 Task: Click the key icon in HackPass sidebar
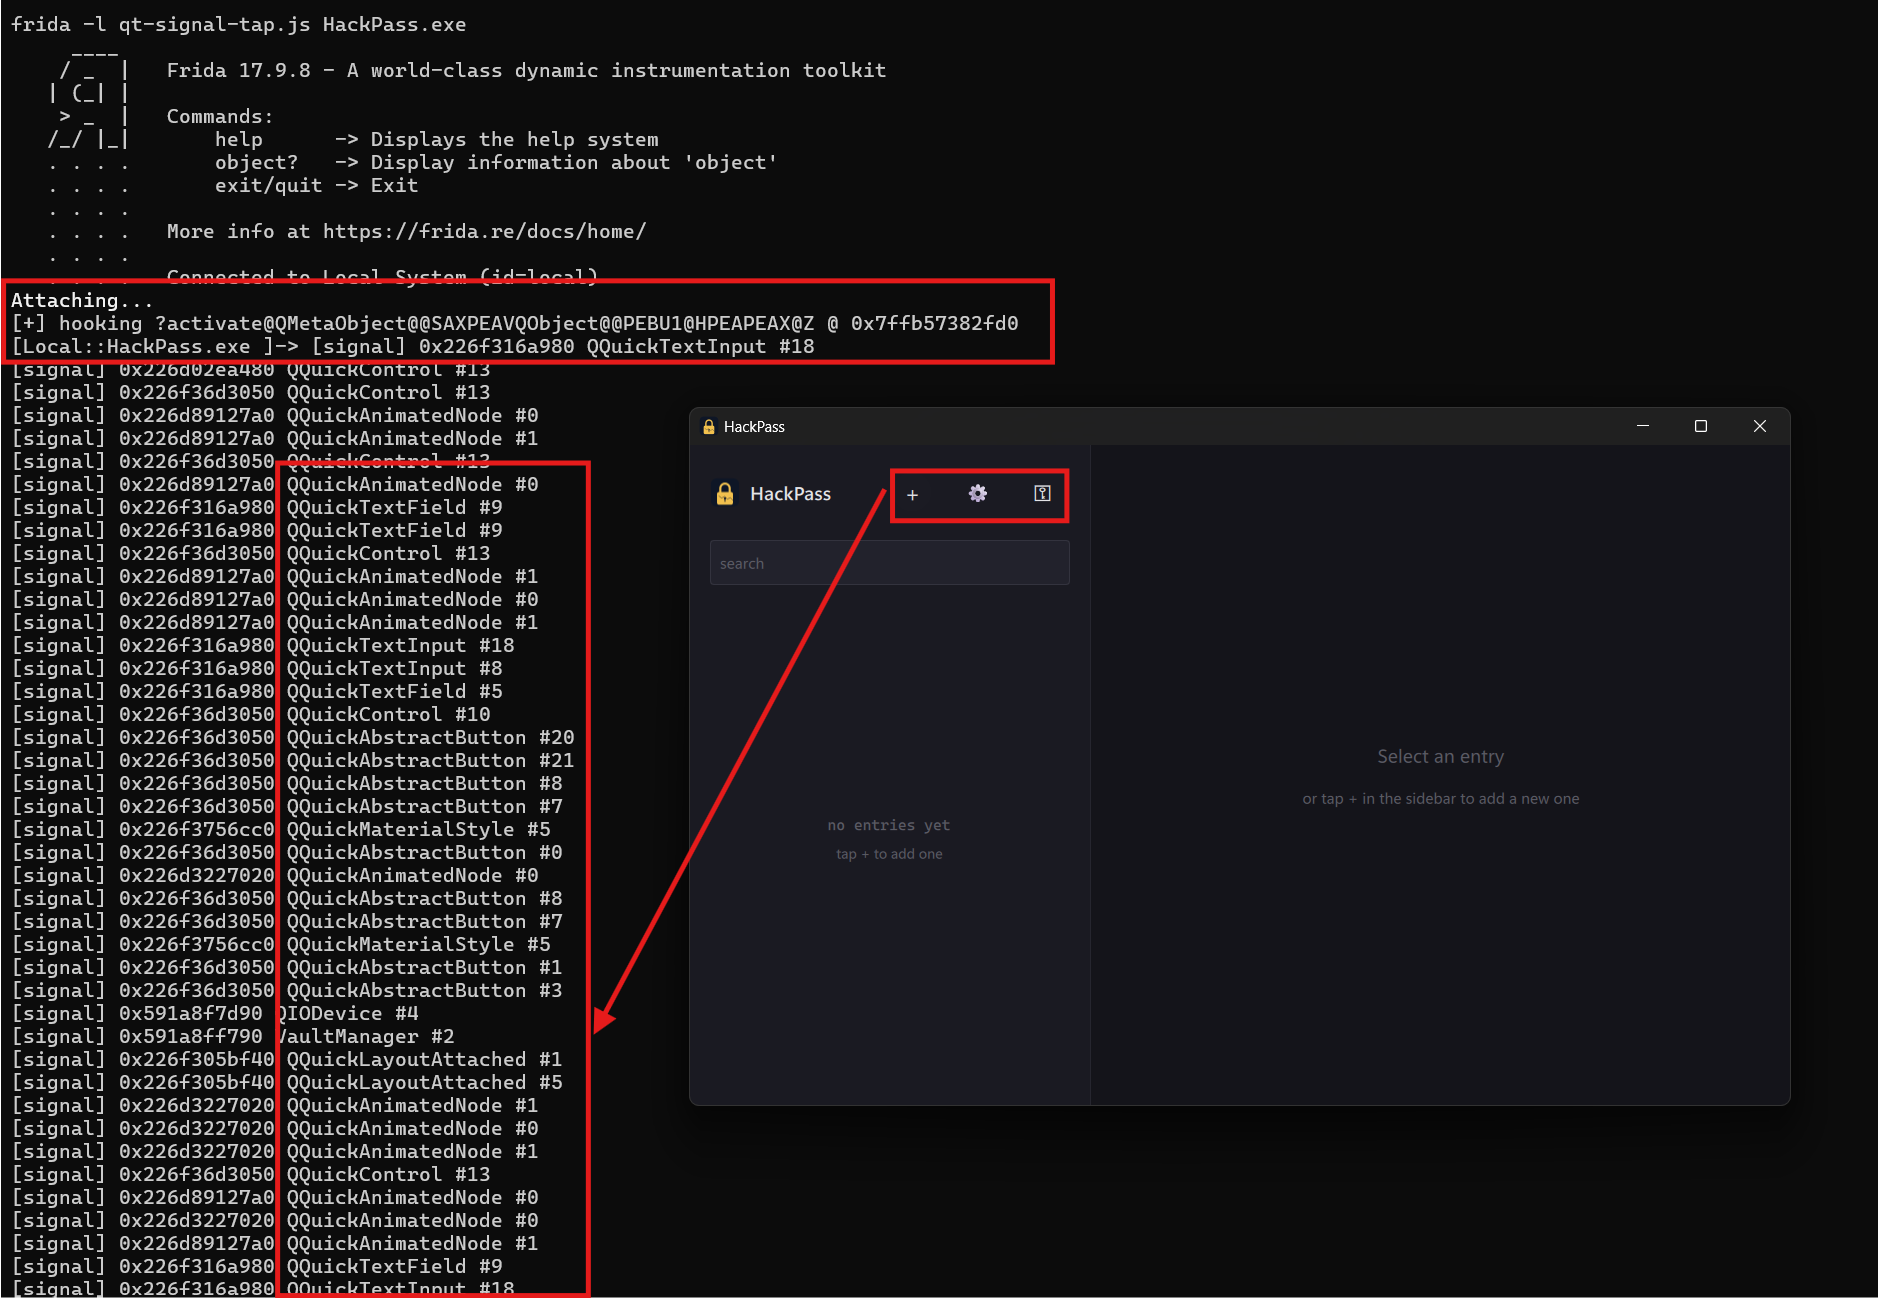pos(1042,493)
